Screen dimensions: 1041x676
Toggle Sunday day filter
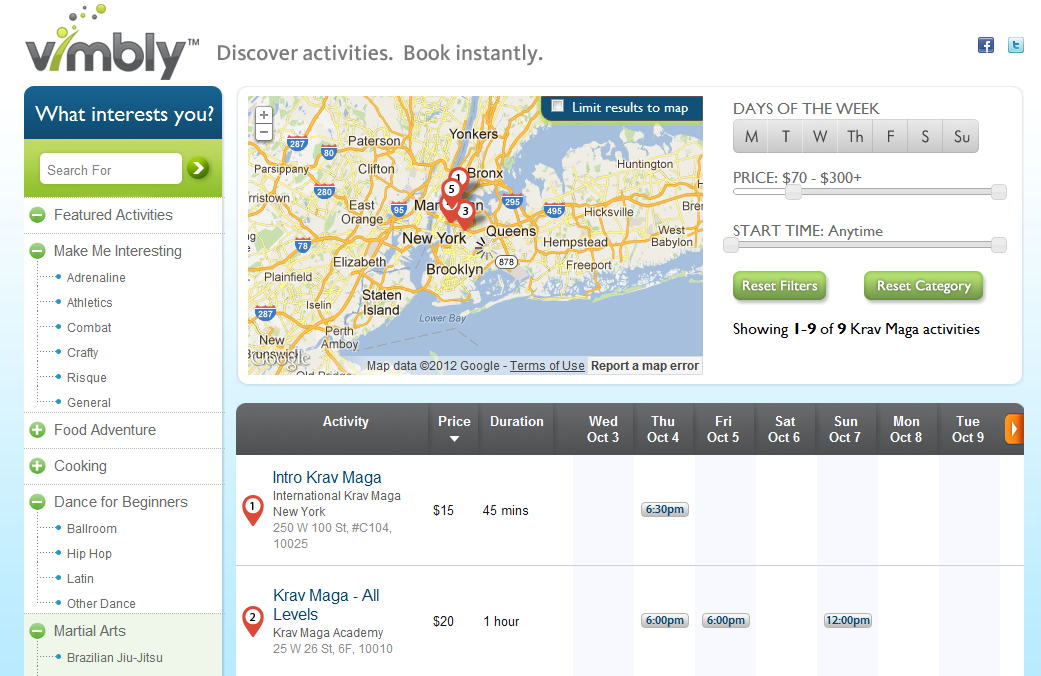[x=961, y=136]
